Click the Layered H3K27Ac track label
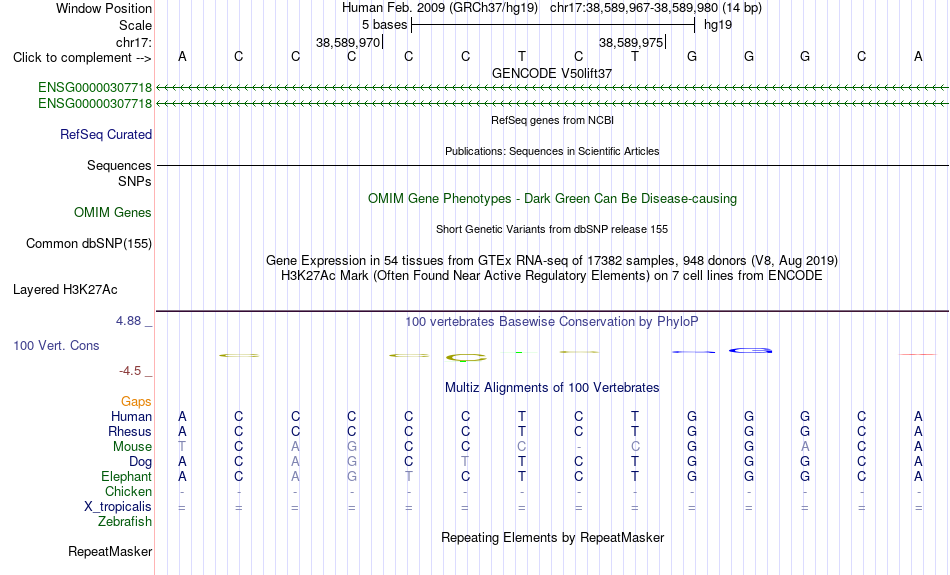Viewport: 950px width, 575px height. [65, 290]
